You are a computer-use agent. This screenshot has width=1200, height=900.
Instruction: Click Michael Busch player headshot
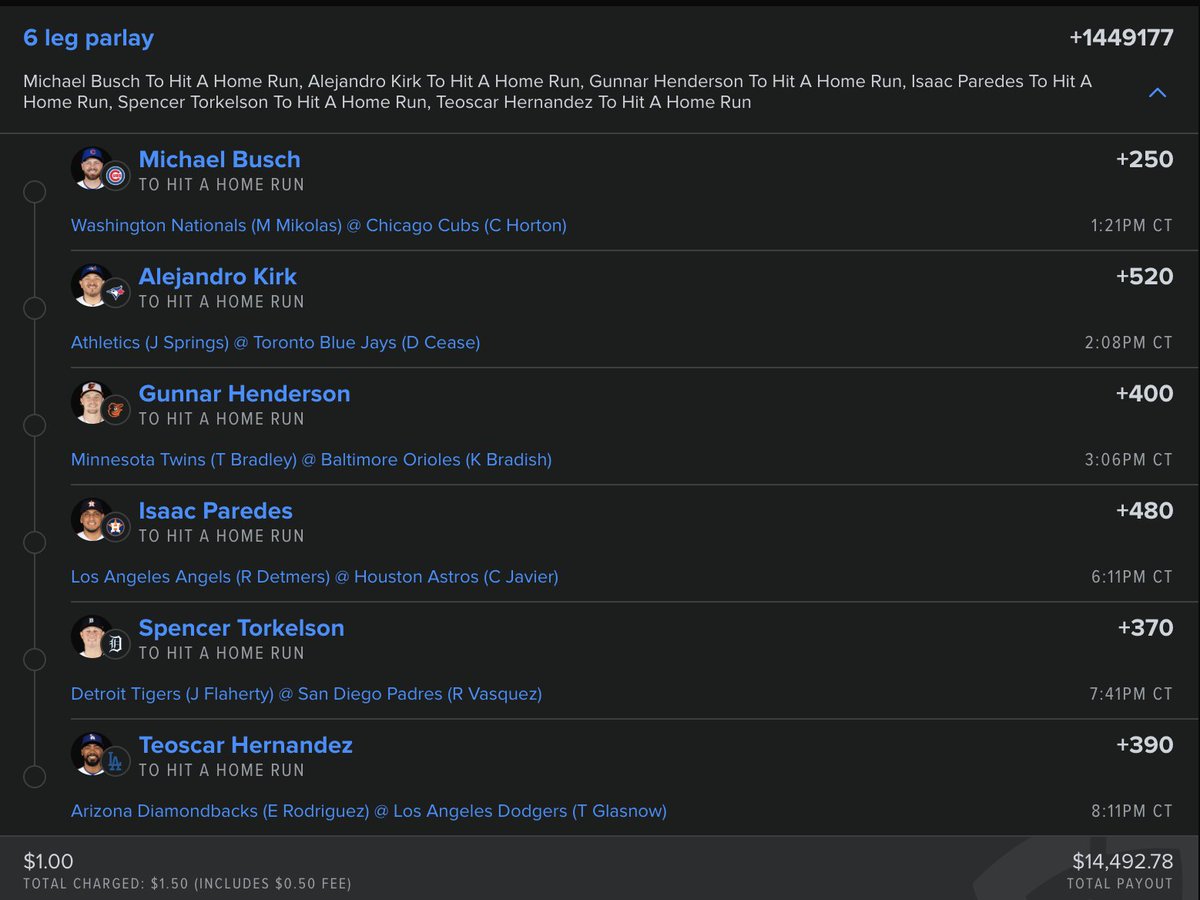tap(91, 168)
